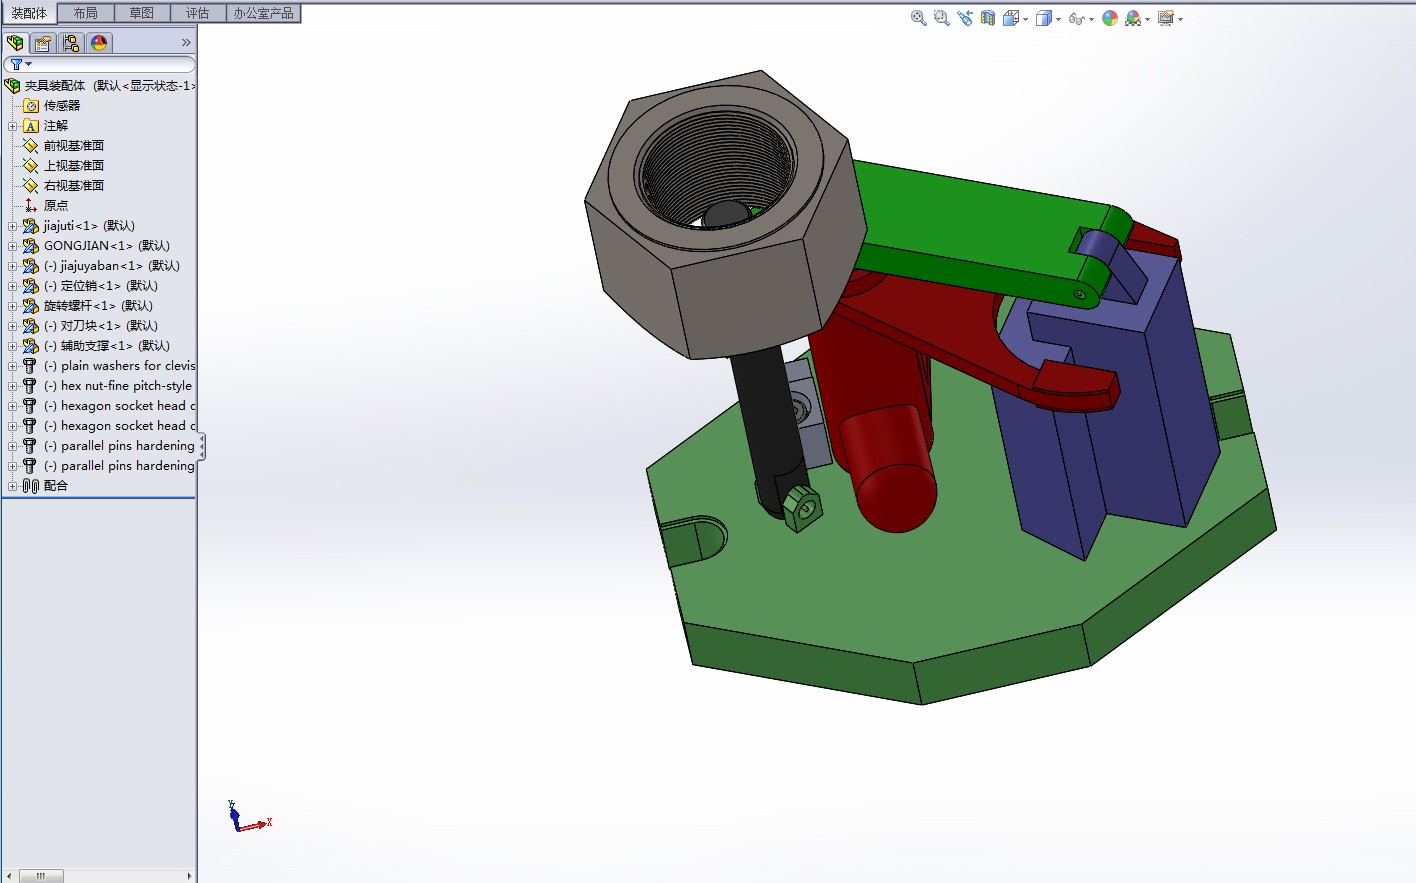Click the Hide/Show Items glasses icon
1416x883 pixels.
(1076, 18)
